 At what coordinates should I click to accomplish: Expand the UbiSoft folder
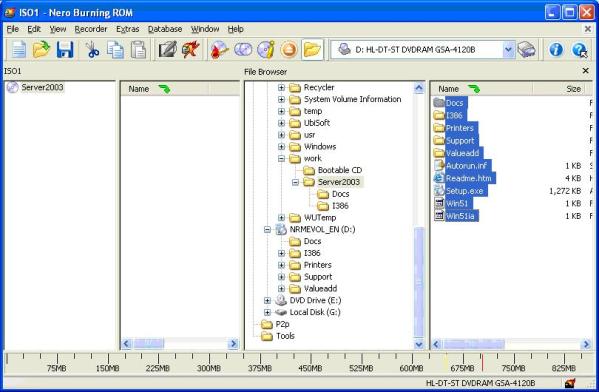point(281,123)
